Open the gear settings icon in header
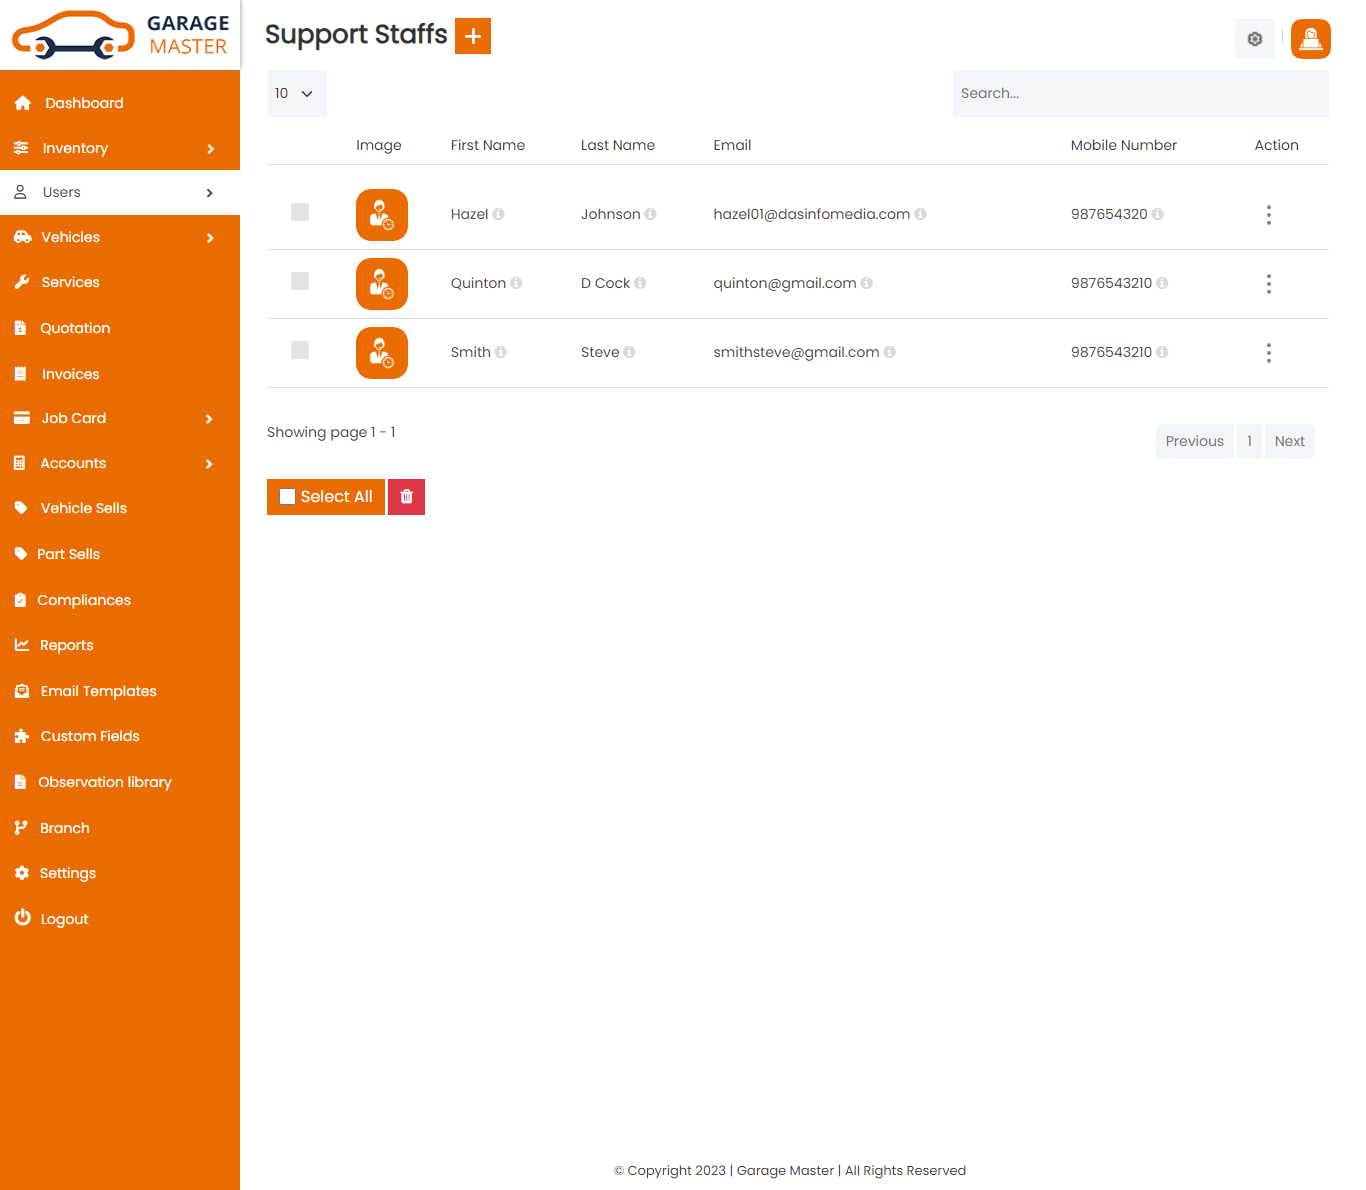Viewport: 1366px width, 1190px height. (x=1254, y=39)
